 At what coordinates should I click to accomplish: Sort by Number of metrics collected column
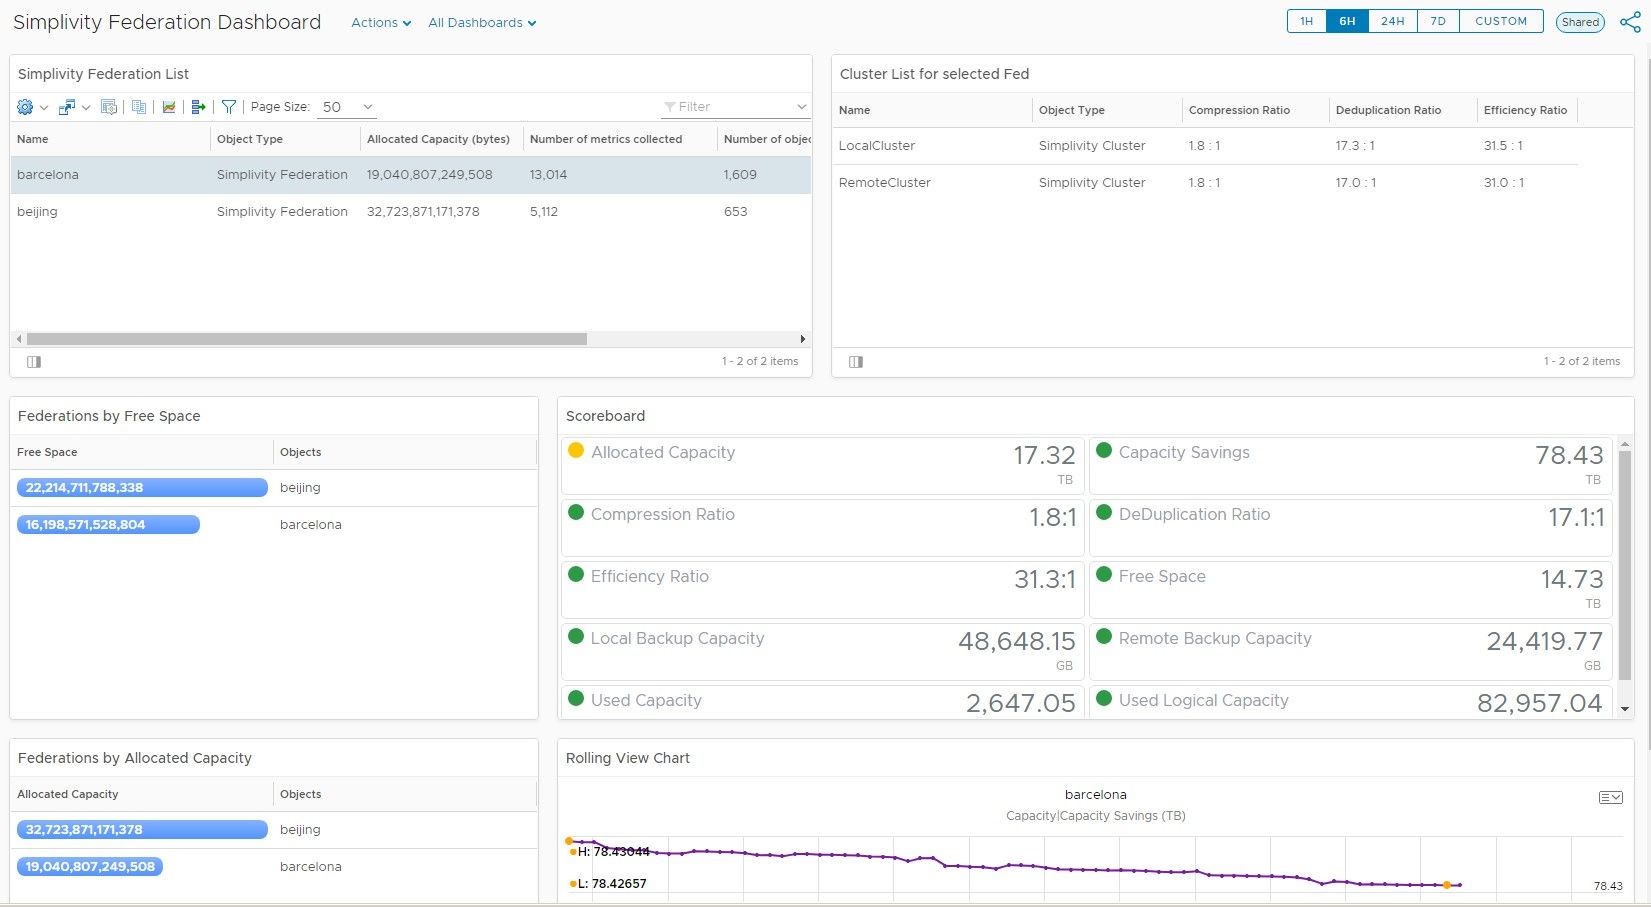(606, 139)
